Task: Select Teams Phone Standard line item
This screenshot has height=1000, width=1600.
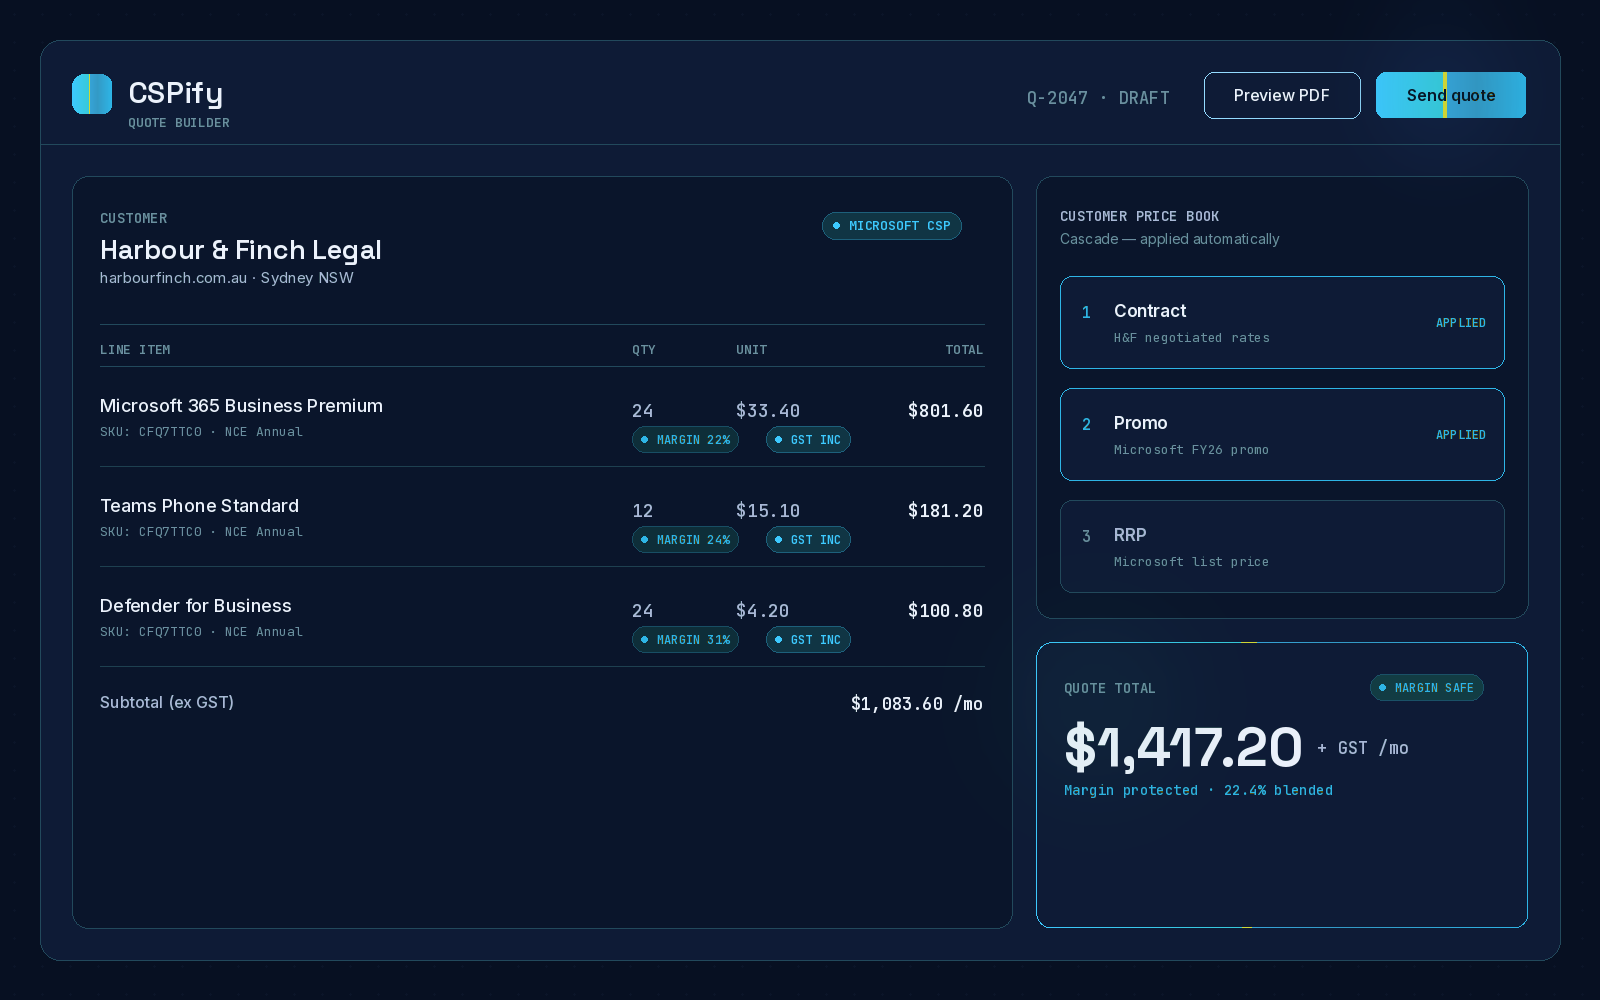Action: point(542,517)
